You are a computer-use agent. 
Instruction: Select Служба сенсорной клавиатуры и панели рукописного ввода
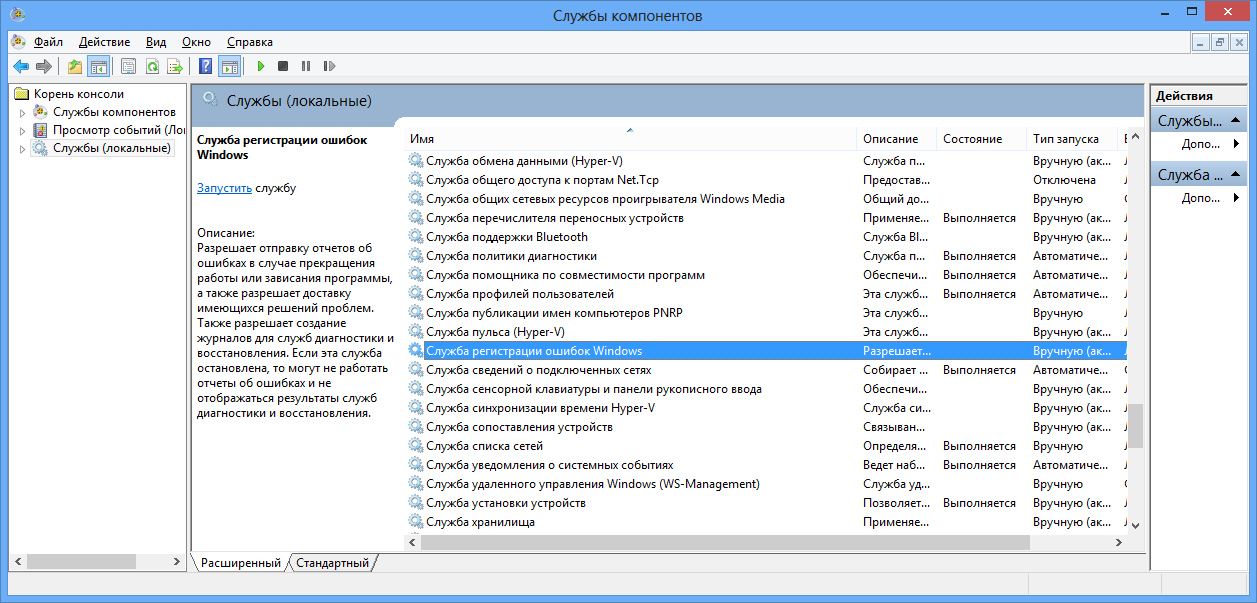[x=766, y=389]
